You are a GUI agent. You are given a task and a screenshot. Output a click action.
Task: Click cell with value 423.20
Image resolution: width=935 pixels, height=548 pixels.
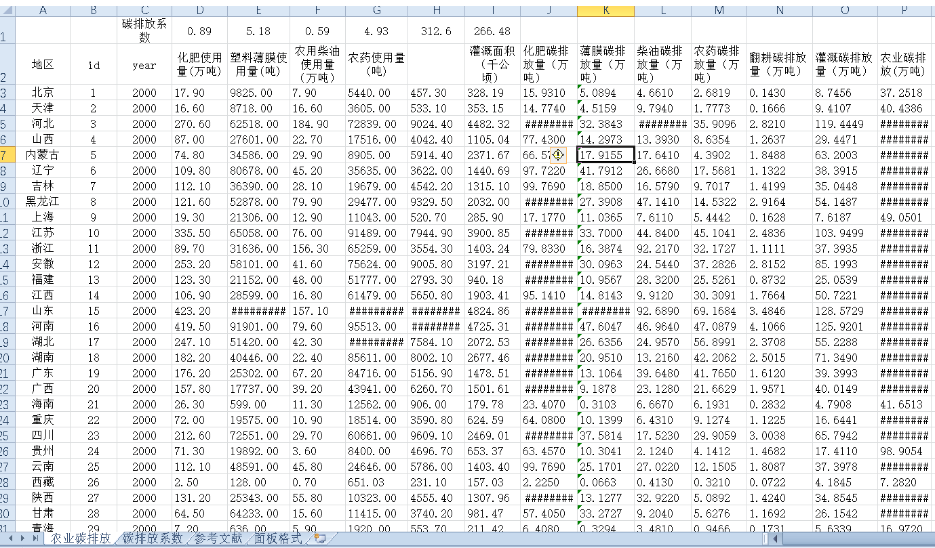point(200,311)
